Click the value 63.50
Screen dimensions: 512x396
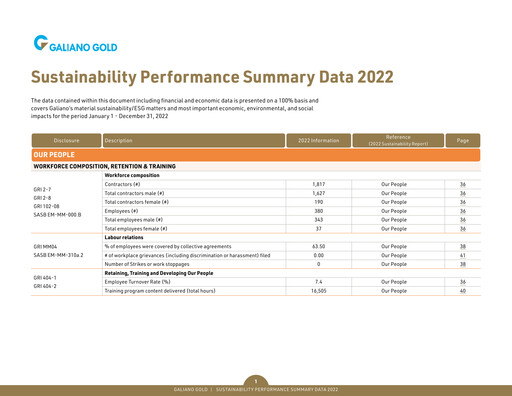319,246
